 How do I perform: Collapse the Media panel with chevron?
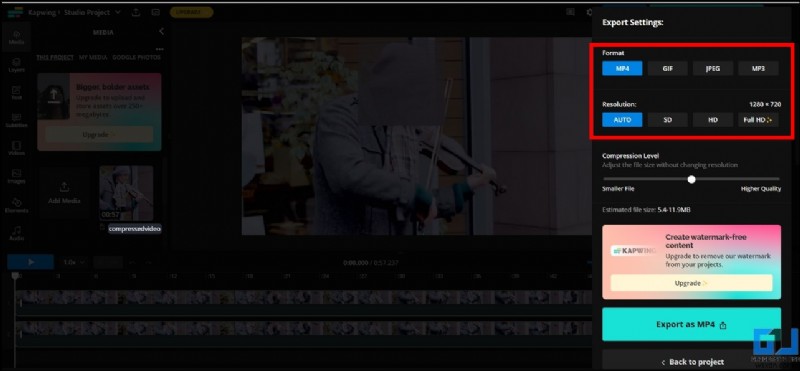point(161,32)
